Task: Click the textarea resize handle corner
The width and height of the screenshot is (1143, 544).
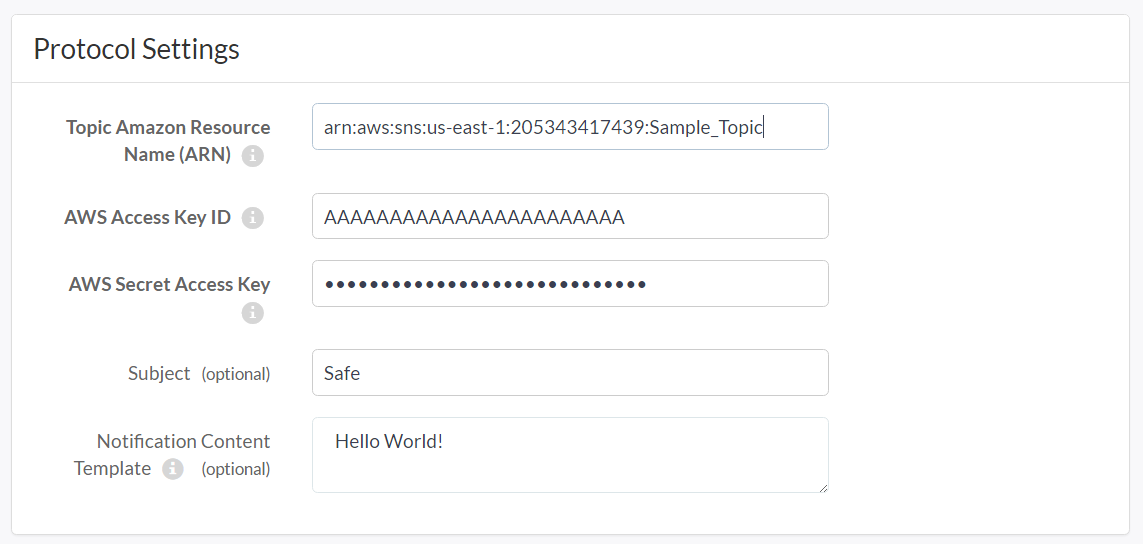Action: pyautogui.click(x=823, y=487)
